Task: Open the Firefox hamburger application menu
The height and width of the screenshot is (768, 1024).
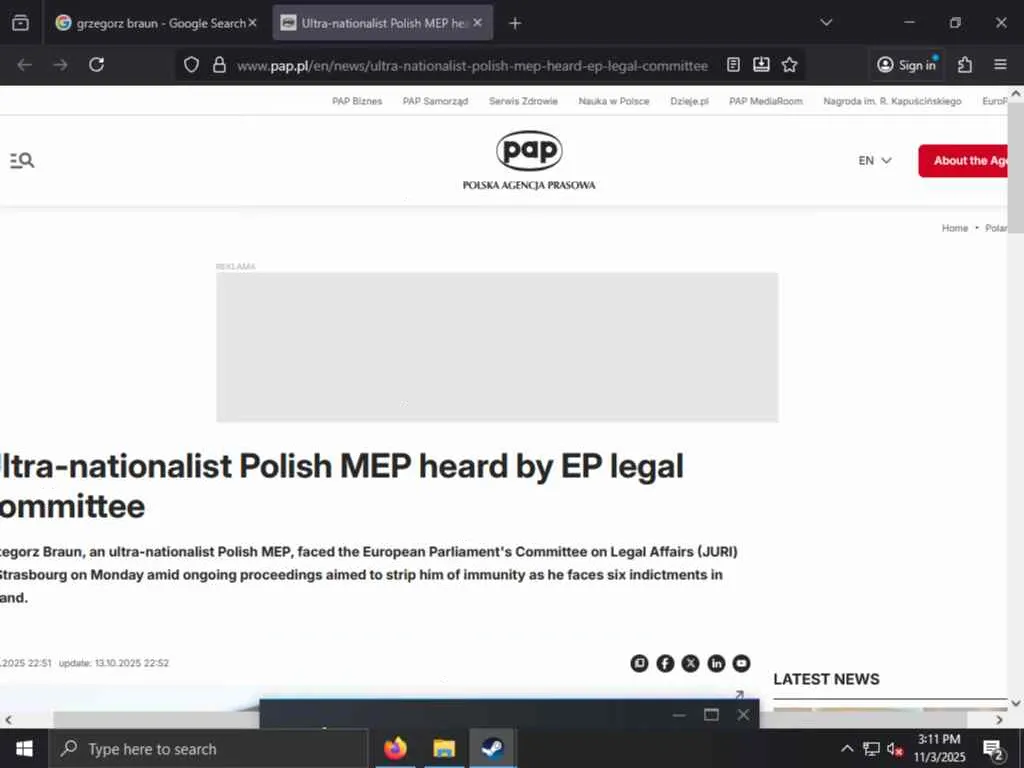Action: coord(1000,65)
